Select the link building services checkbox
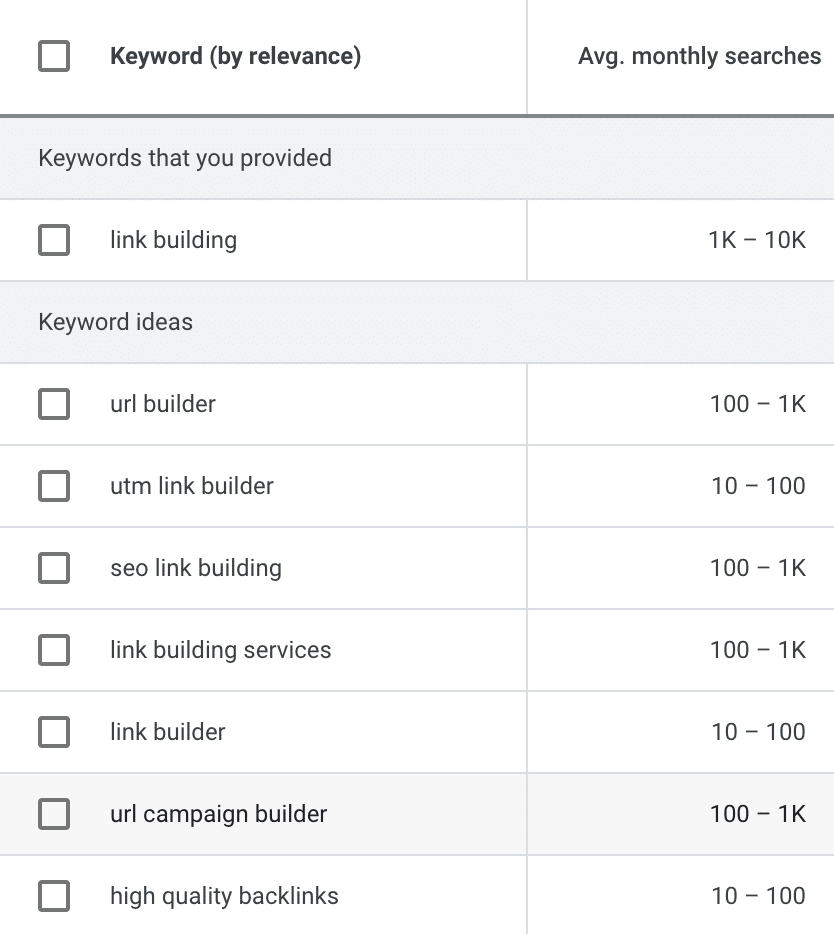Screen dimensions: 834x934 pyautogui.click(x=54, y=650)
